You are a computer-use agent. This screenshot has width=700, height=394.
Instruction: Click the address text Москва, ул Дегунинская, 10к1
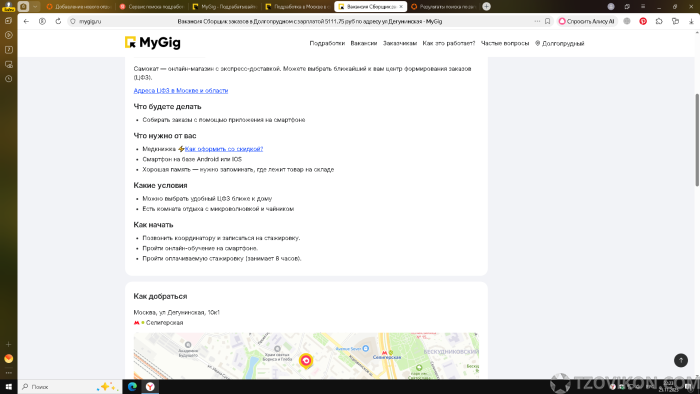pos(176,312)
